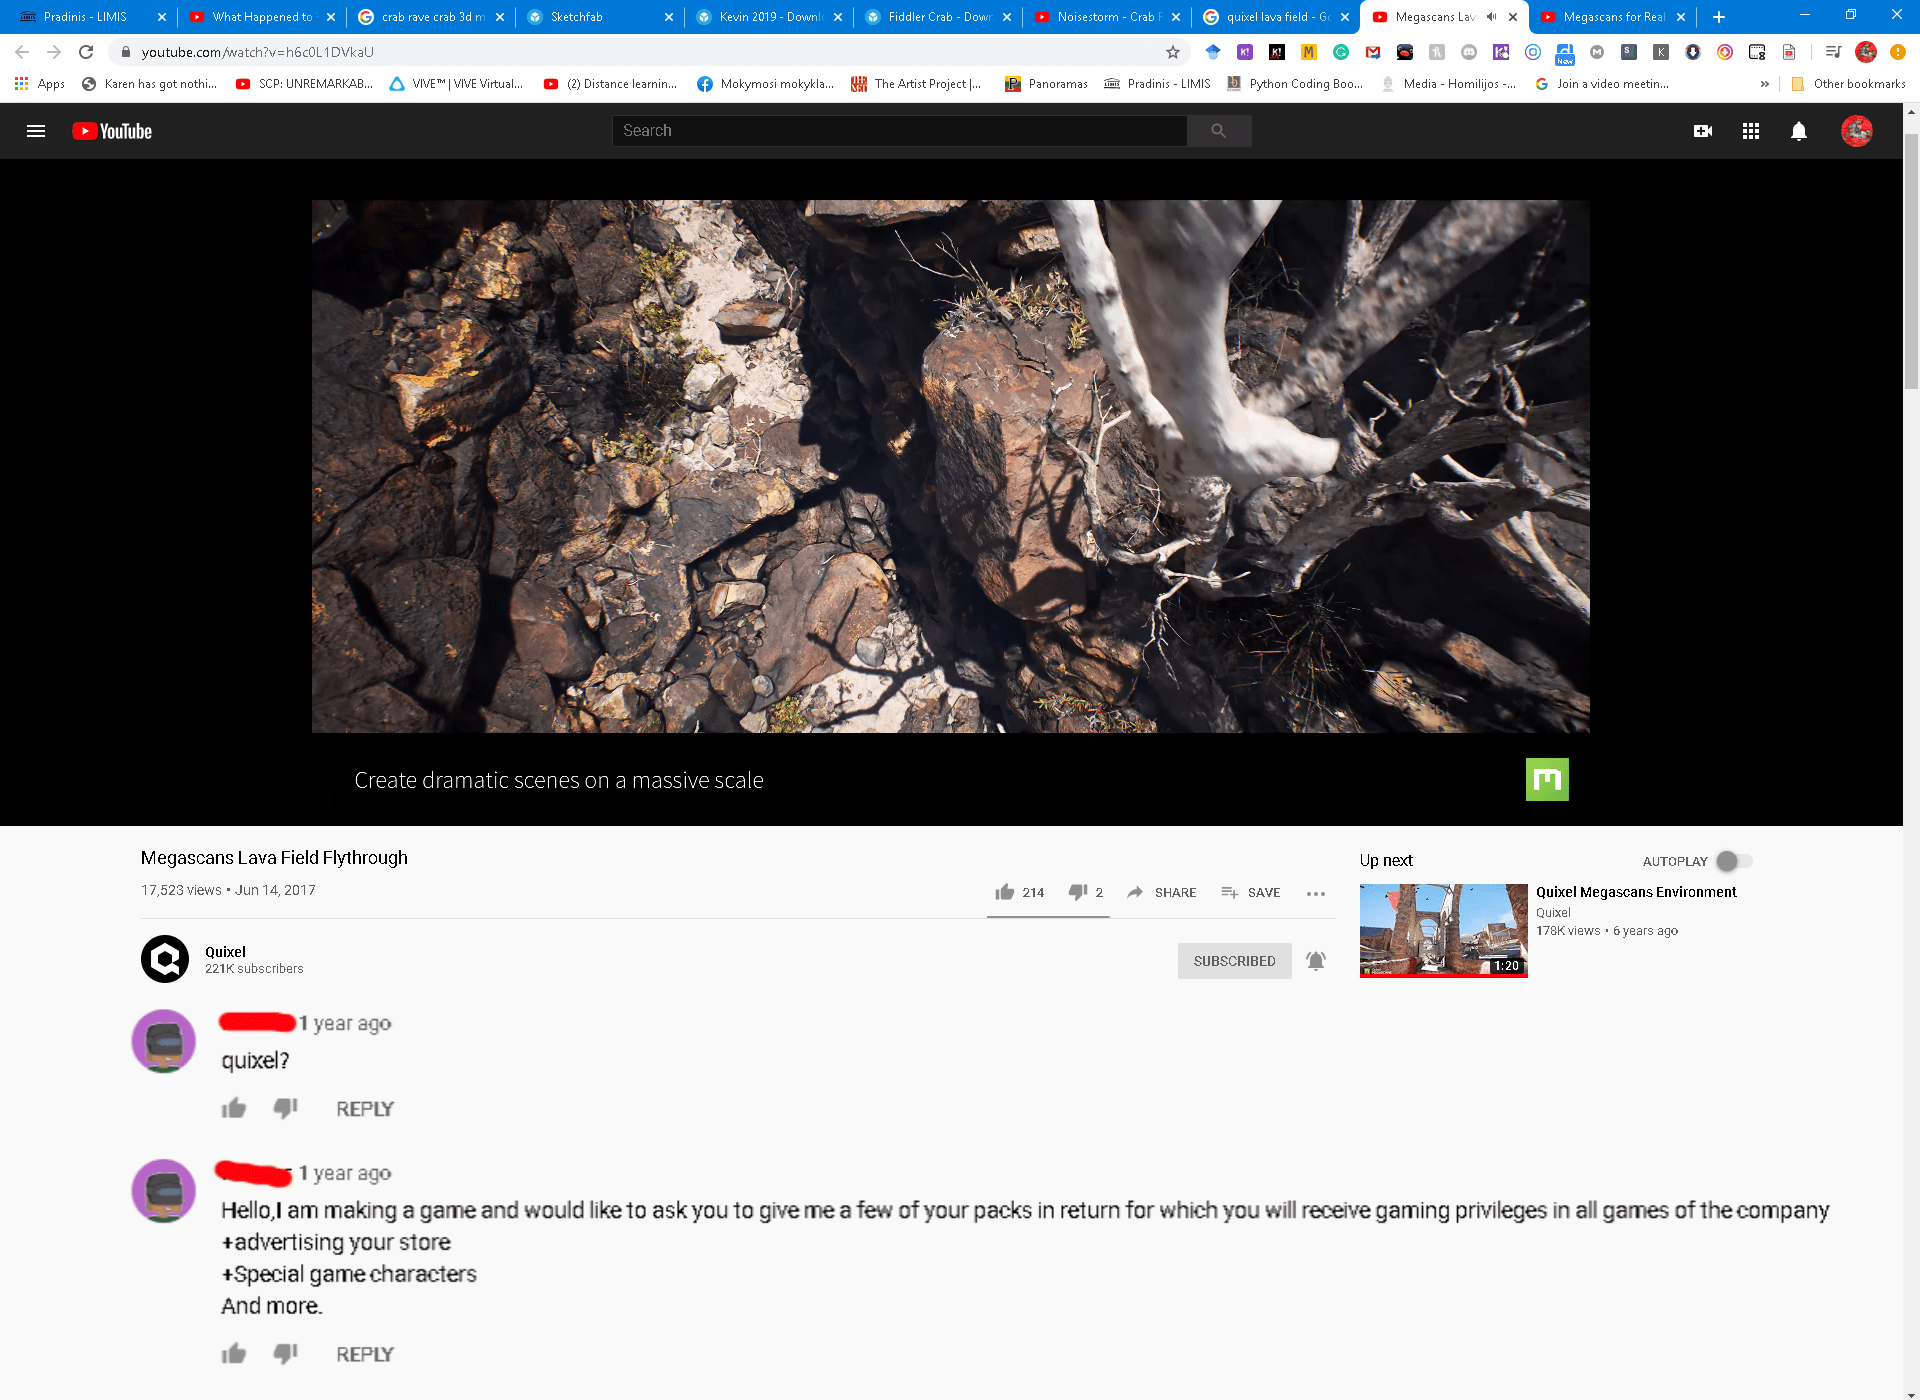Open the Create video icon
This screenshot has width=1920, height=1400.
point(1704,131)
